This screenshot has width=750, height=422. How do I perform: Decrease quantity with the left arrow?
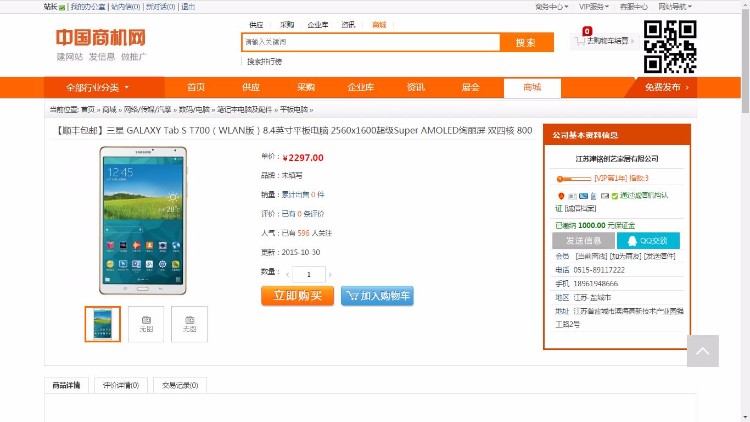(287, 275)
